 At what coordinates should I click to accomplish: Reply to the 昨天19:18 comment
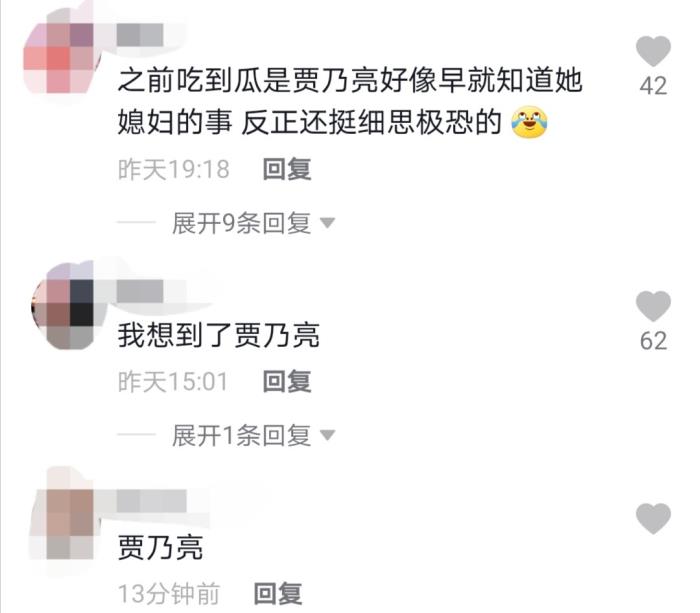[287, 169]
